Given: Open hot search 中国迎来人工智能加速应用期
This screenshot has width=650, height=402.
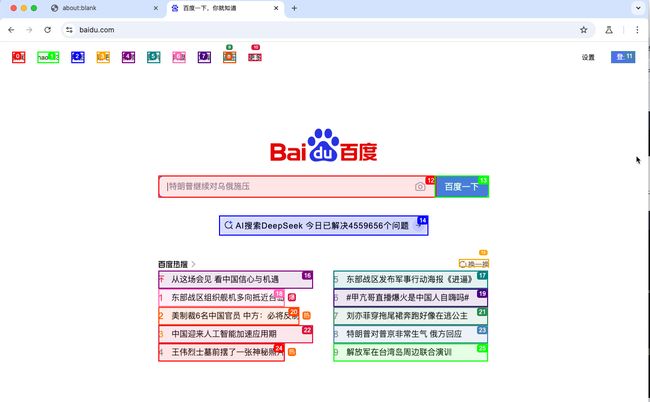Looking at the screenshot, I should click(x=235, y=334).
